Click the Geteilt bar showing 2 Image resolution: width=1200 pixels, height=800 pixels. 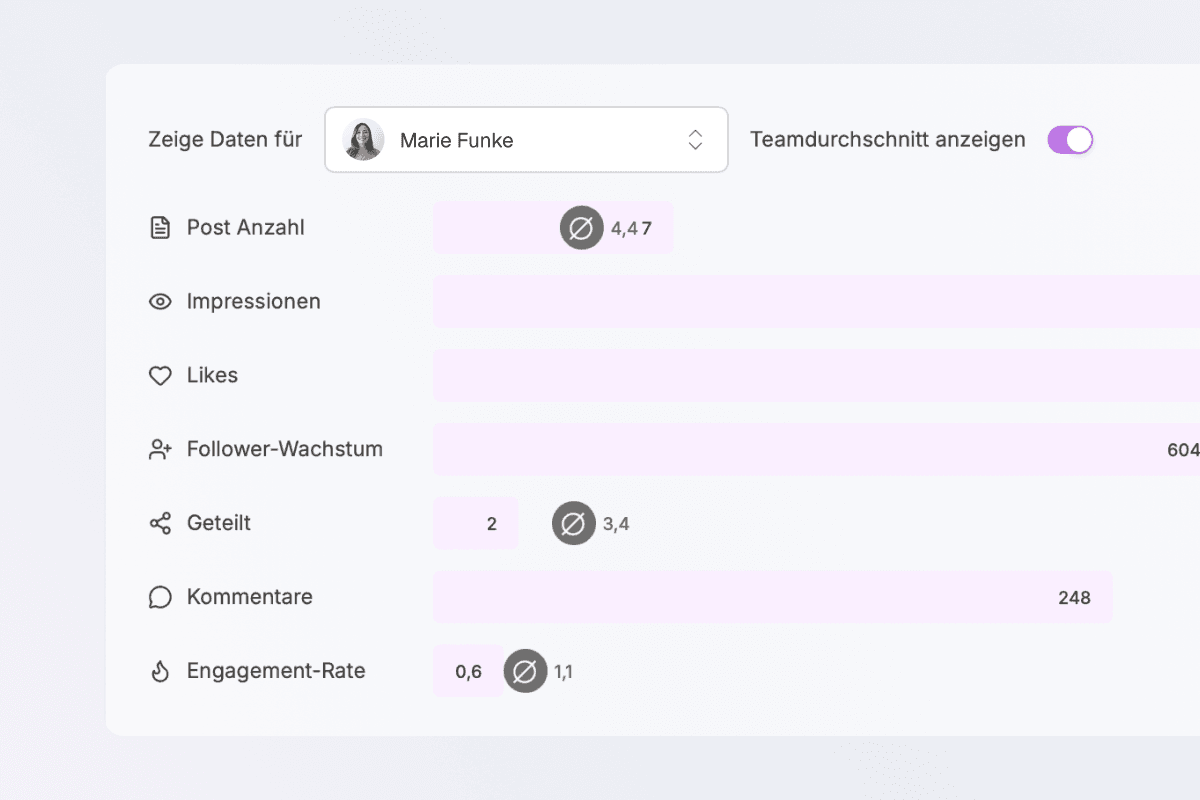click(476, 523)
